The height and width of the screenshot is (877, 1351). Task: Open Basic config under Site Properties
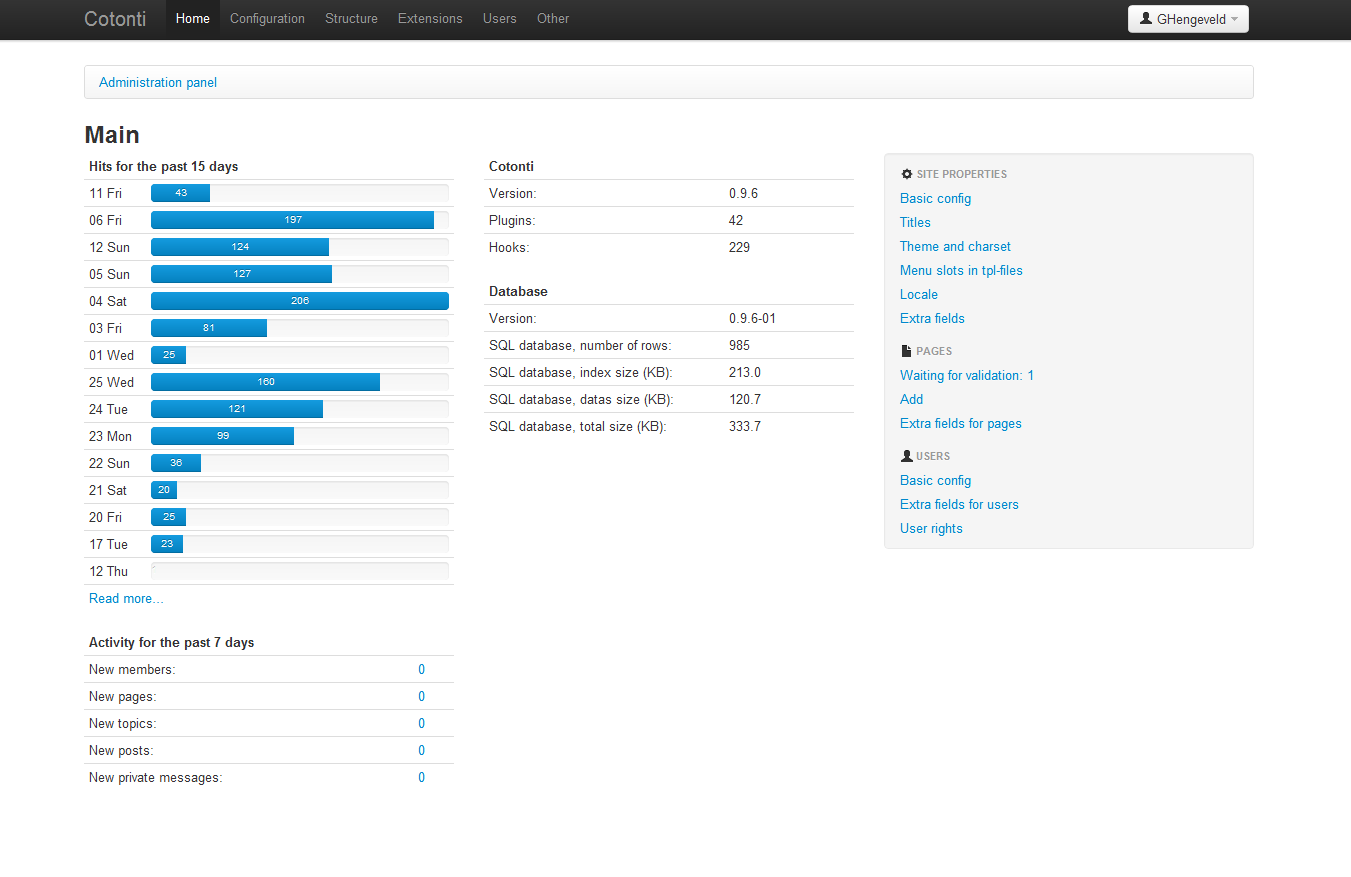coord(935,199)
